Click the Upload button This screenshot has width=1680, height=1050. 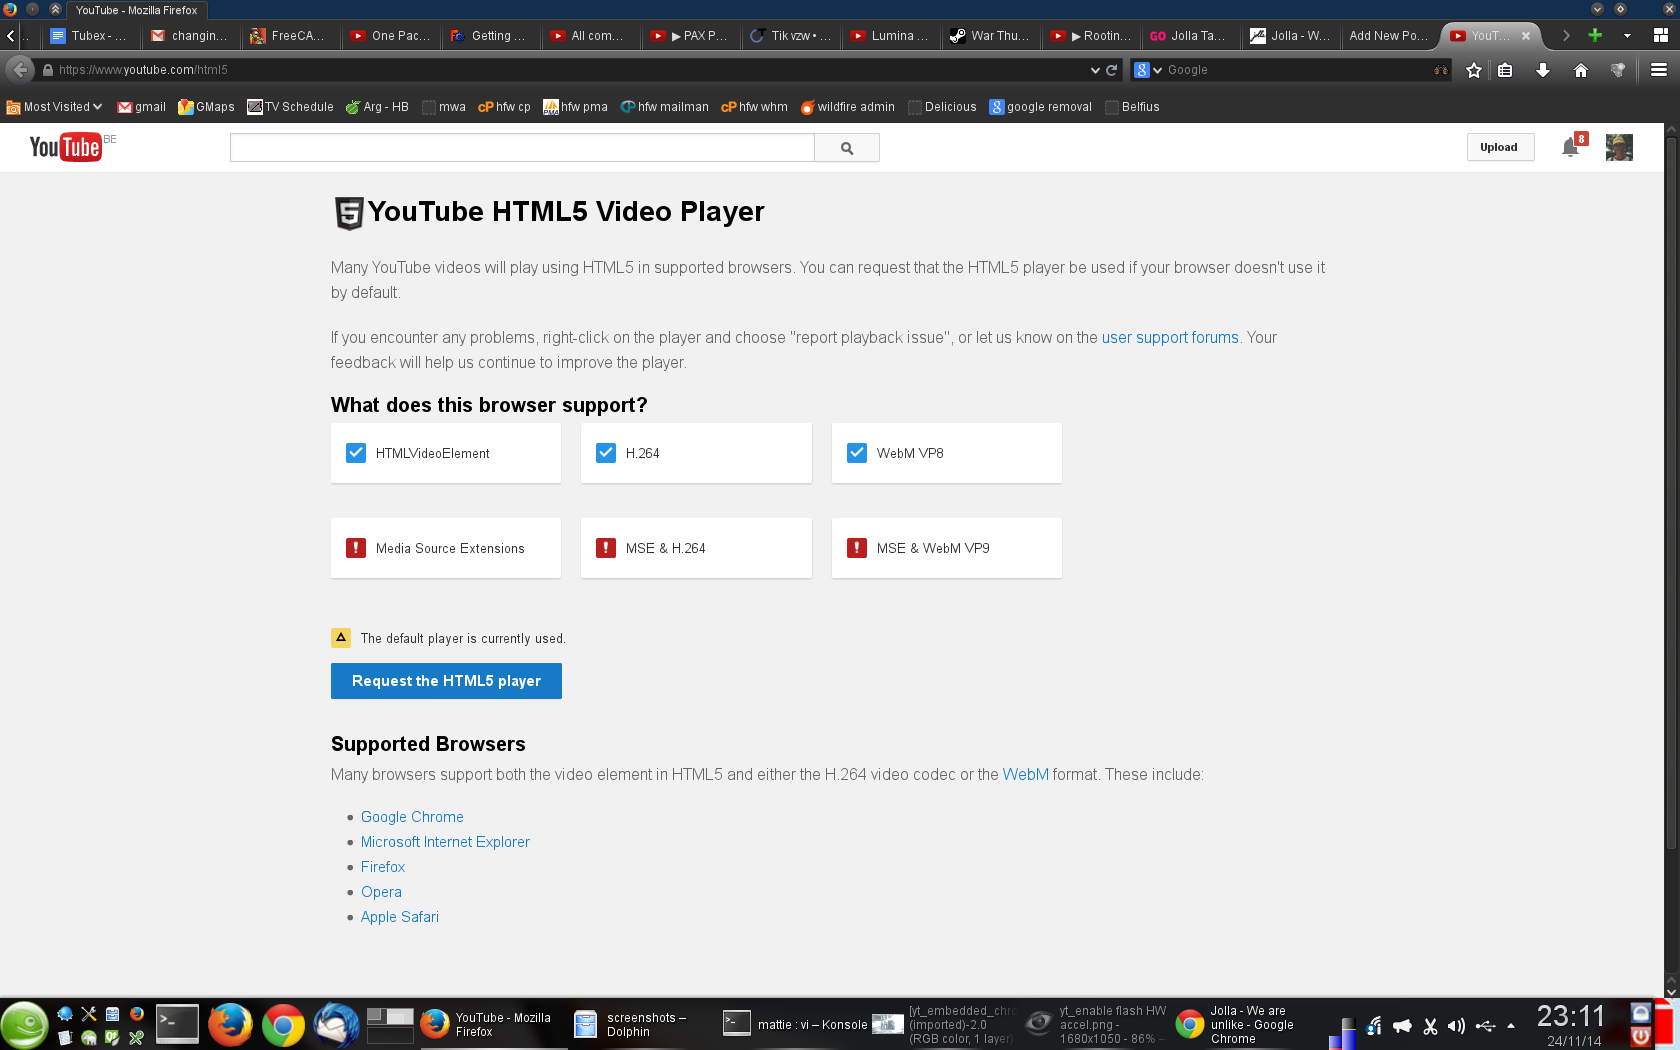[x=1500, y=147]
